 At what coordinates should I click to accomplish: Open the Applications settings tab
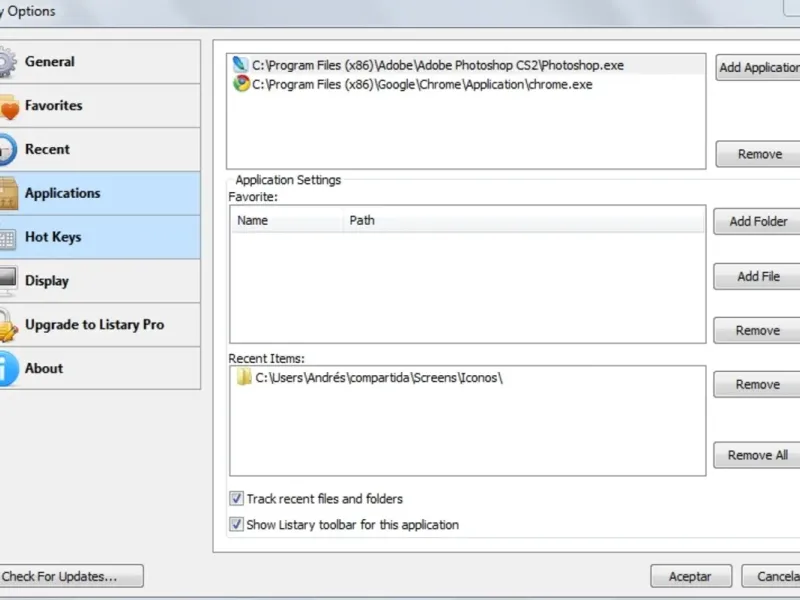coord(62,193)
